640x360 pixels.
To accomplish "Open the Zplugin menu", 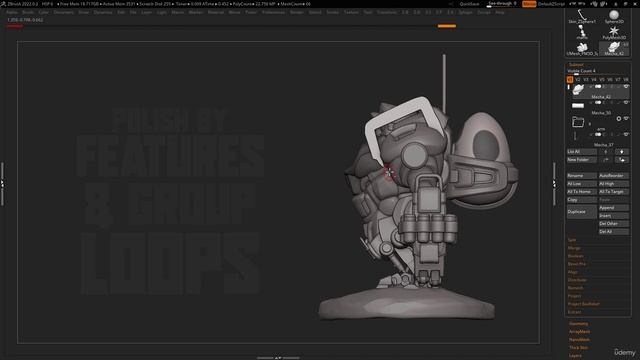I will pos(465,13).
